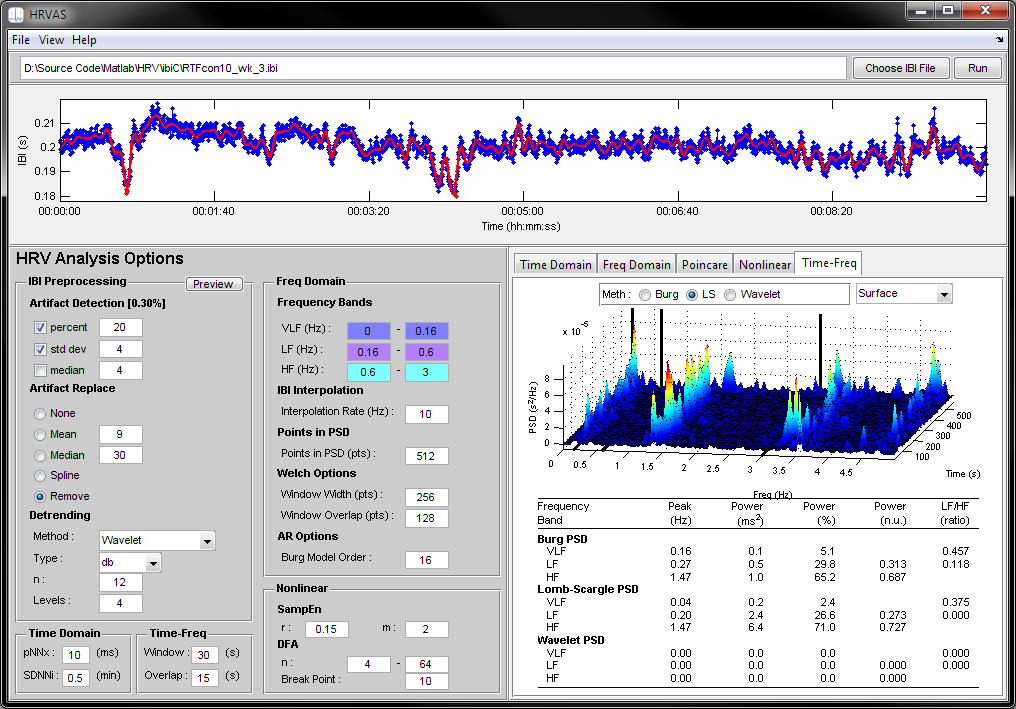1016x709 pixels.
Task: Click the Interpolation Rate input field
Action: pyautogui.click(x=426, y=414)
